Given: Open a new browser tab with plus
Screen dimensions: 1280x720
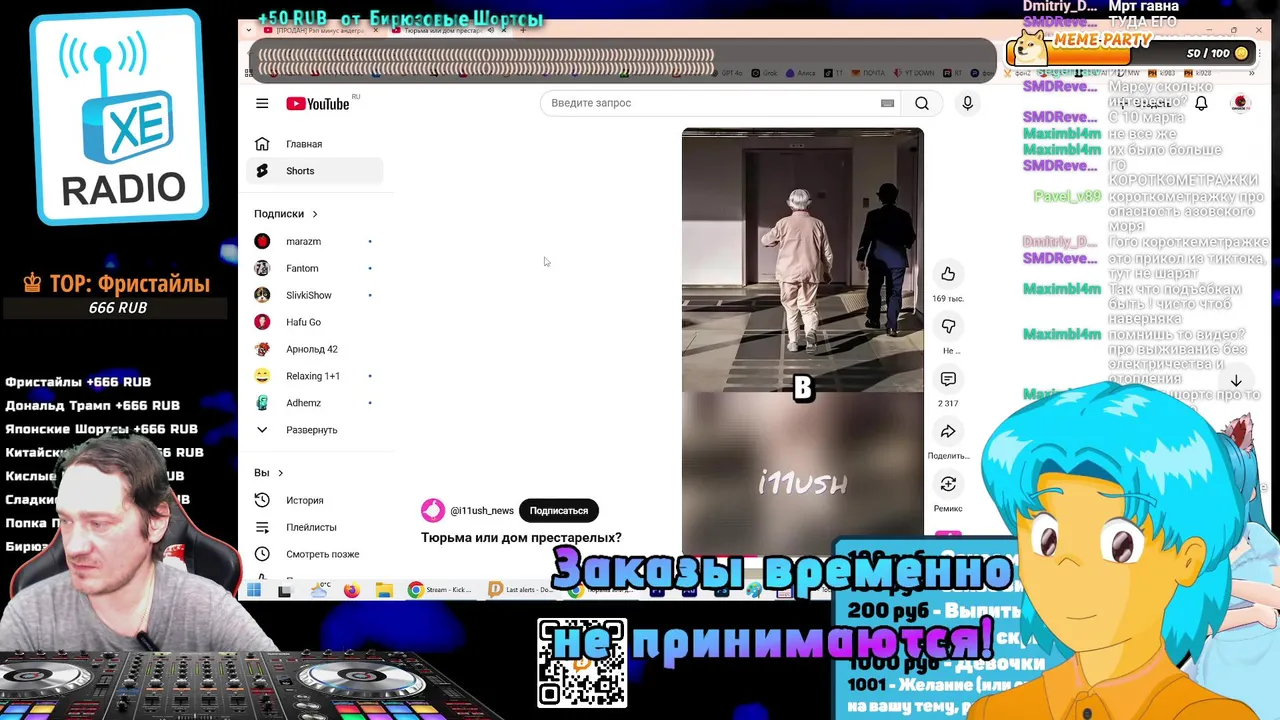Looking at the screenshot, I should point(523,30).
